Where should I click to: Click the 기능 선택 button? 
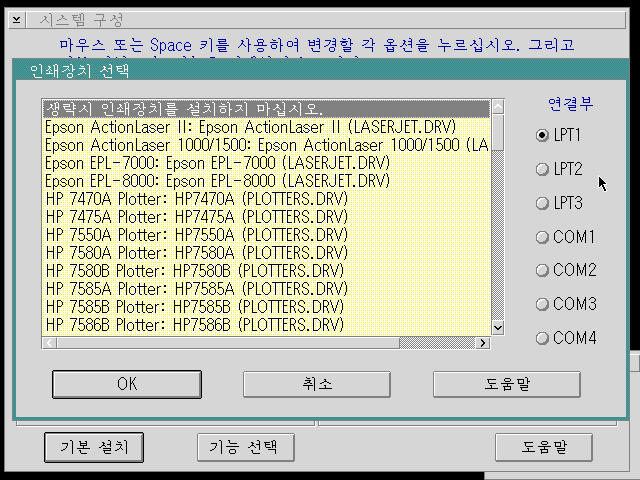(246, 447)
